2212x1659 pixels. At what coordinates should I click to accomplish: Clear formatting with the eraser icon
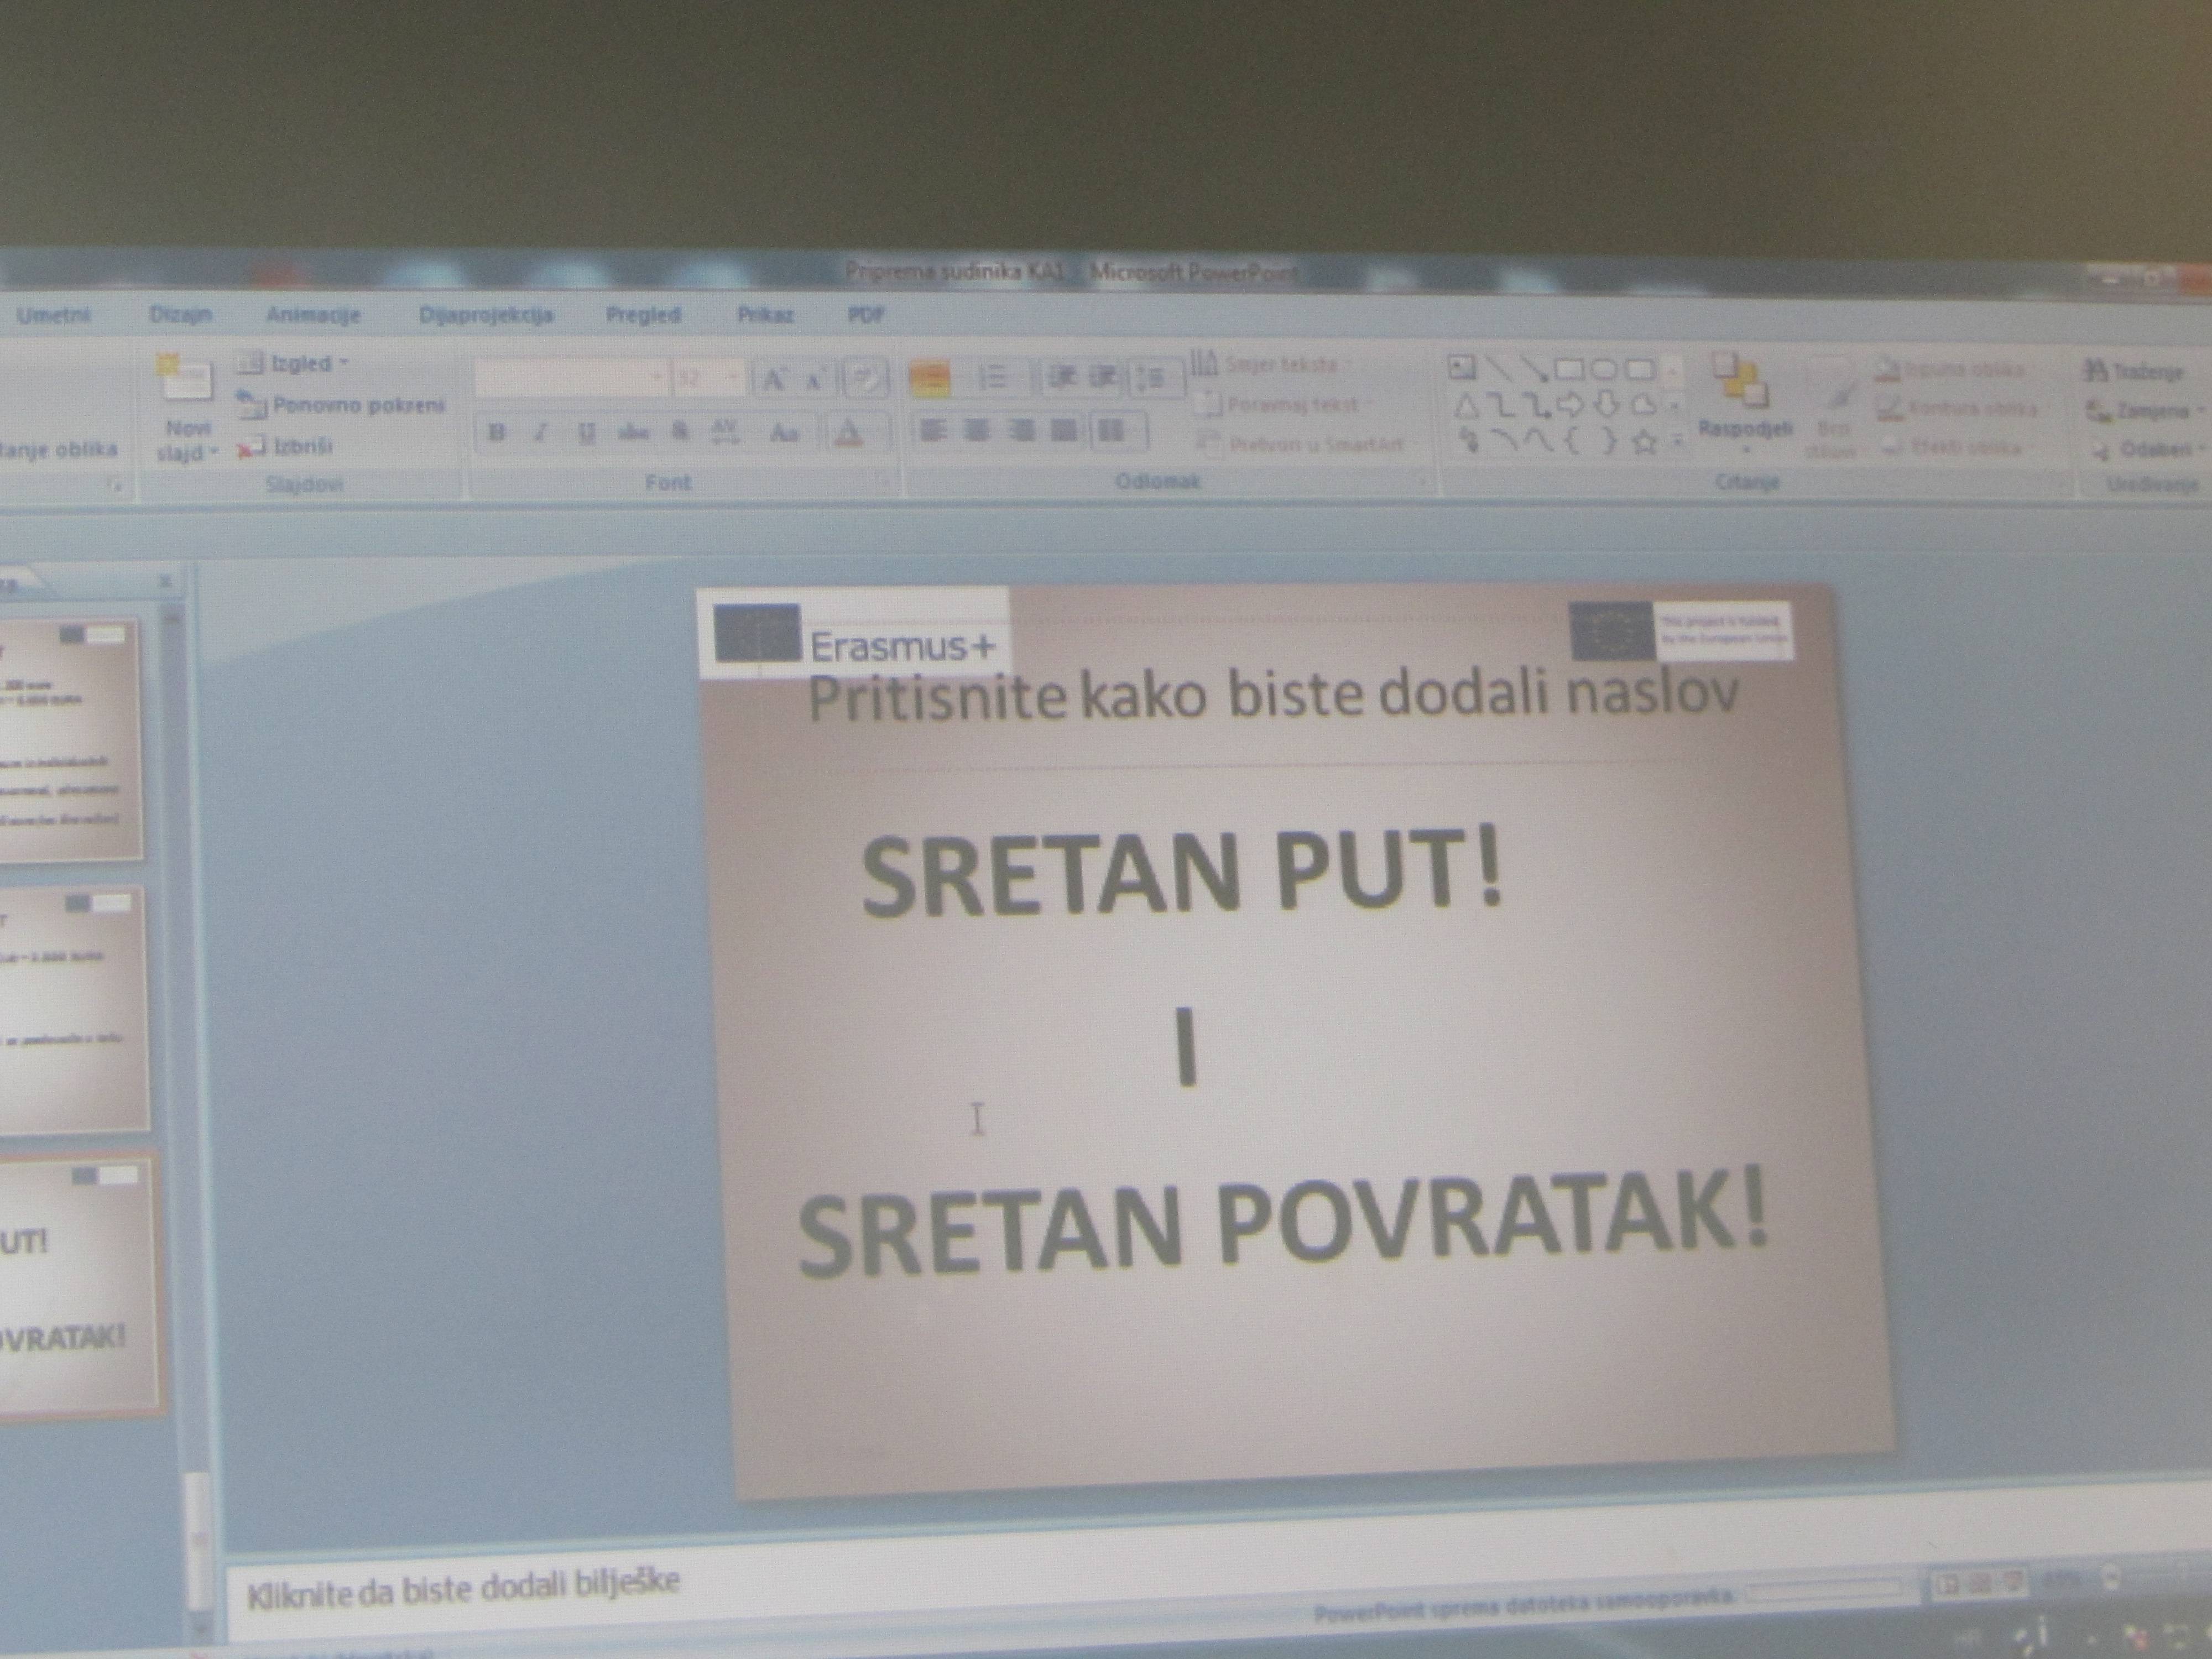[866, 379]
